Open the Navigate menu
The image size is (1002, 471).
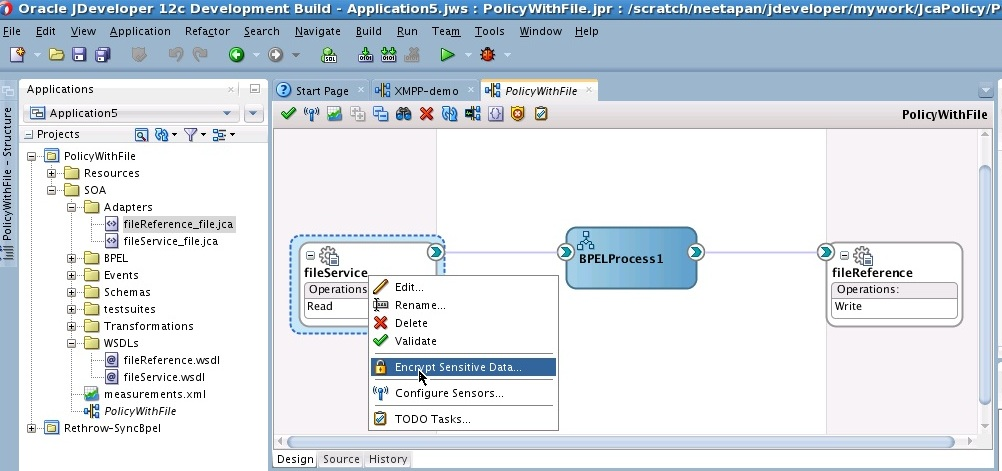(318, 31)
